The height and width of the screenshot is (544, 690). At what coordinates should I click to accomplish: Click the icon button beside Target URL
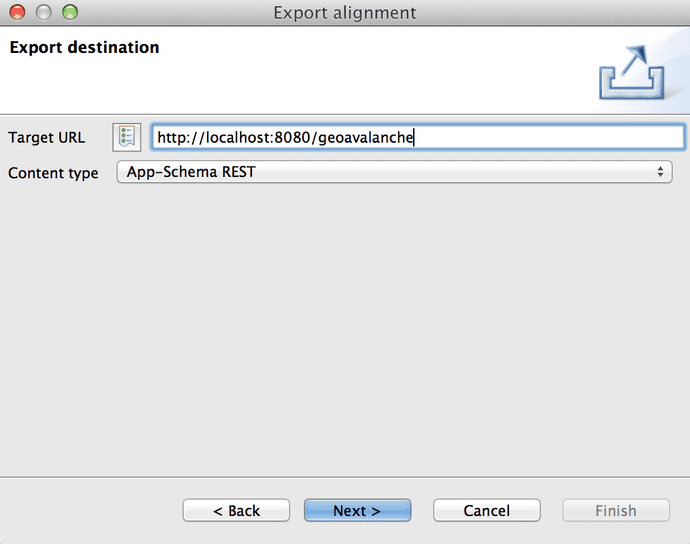coord(127,137)
